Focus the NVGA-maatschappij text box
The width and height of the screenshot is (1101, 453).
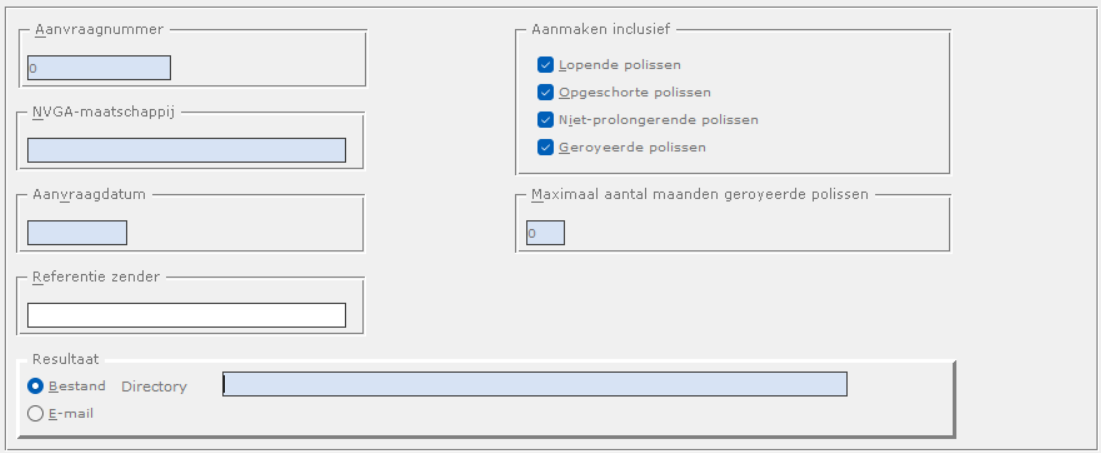click(186, 150)
